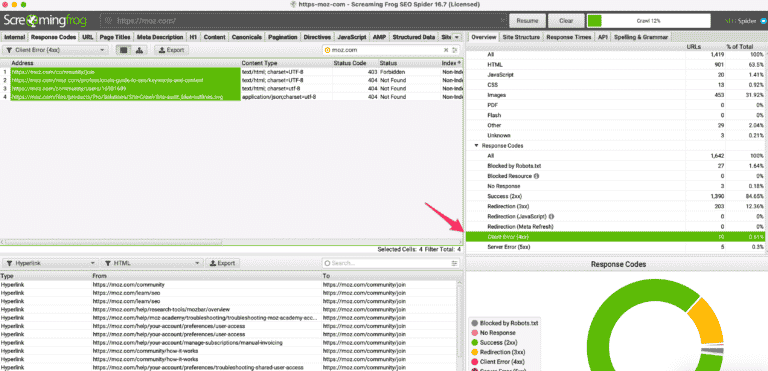Click the Redirection (JavaScript) info icon
This screenshot has height=371, width=768.
(x=552, y=216)
